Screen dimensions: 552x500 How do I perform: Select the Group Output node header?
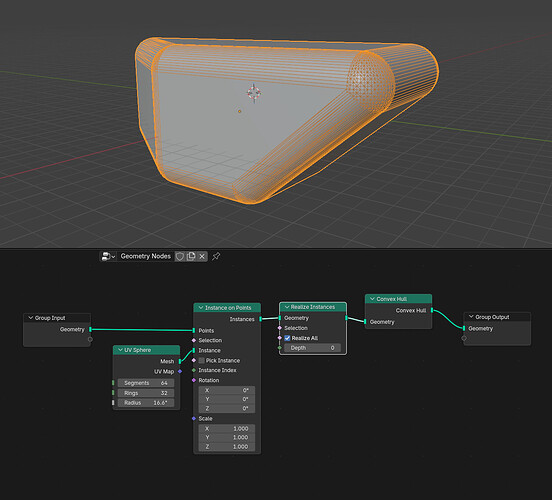497,317
